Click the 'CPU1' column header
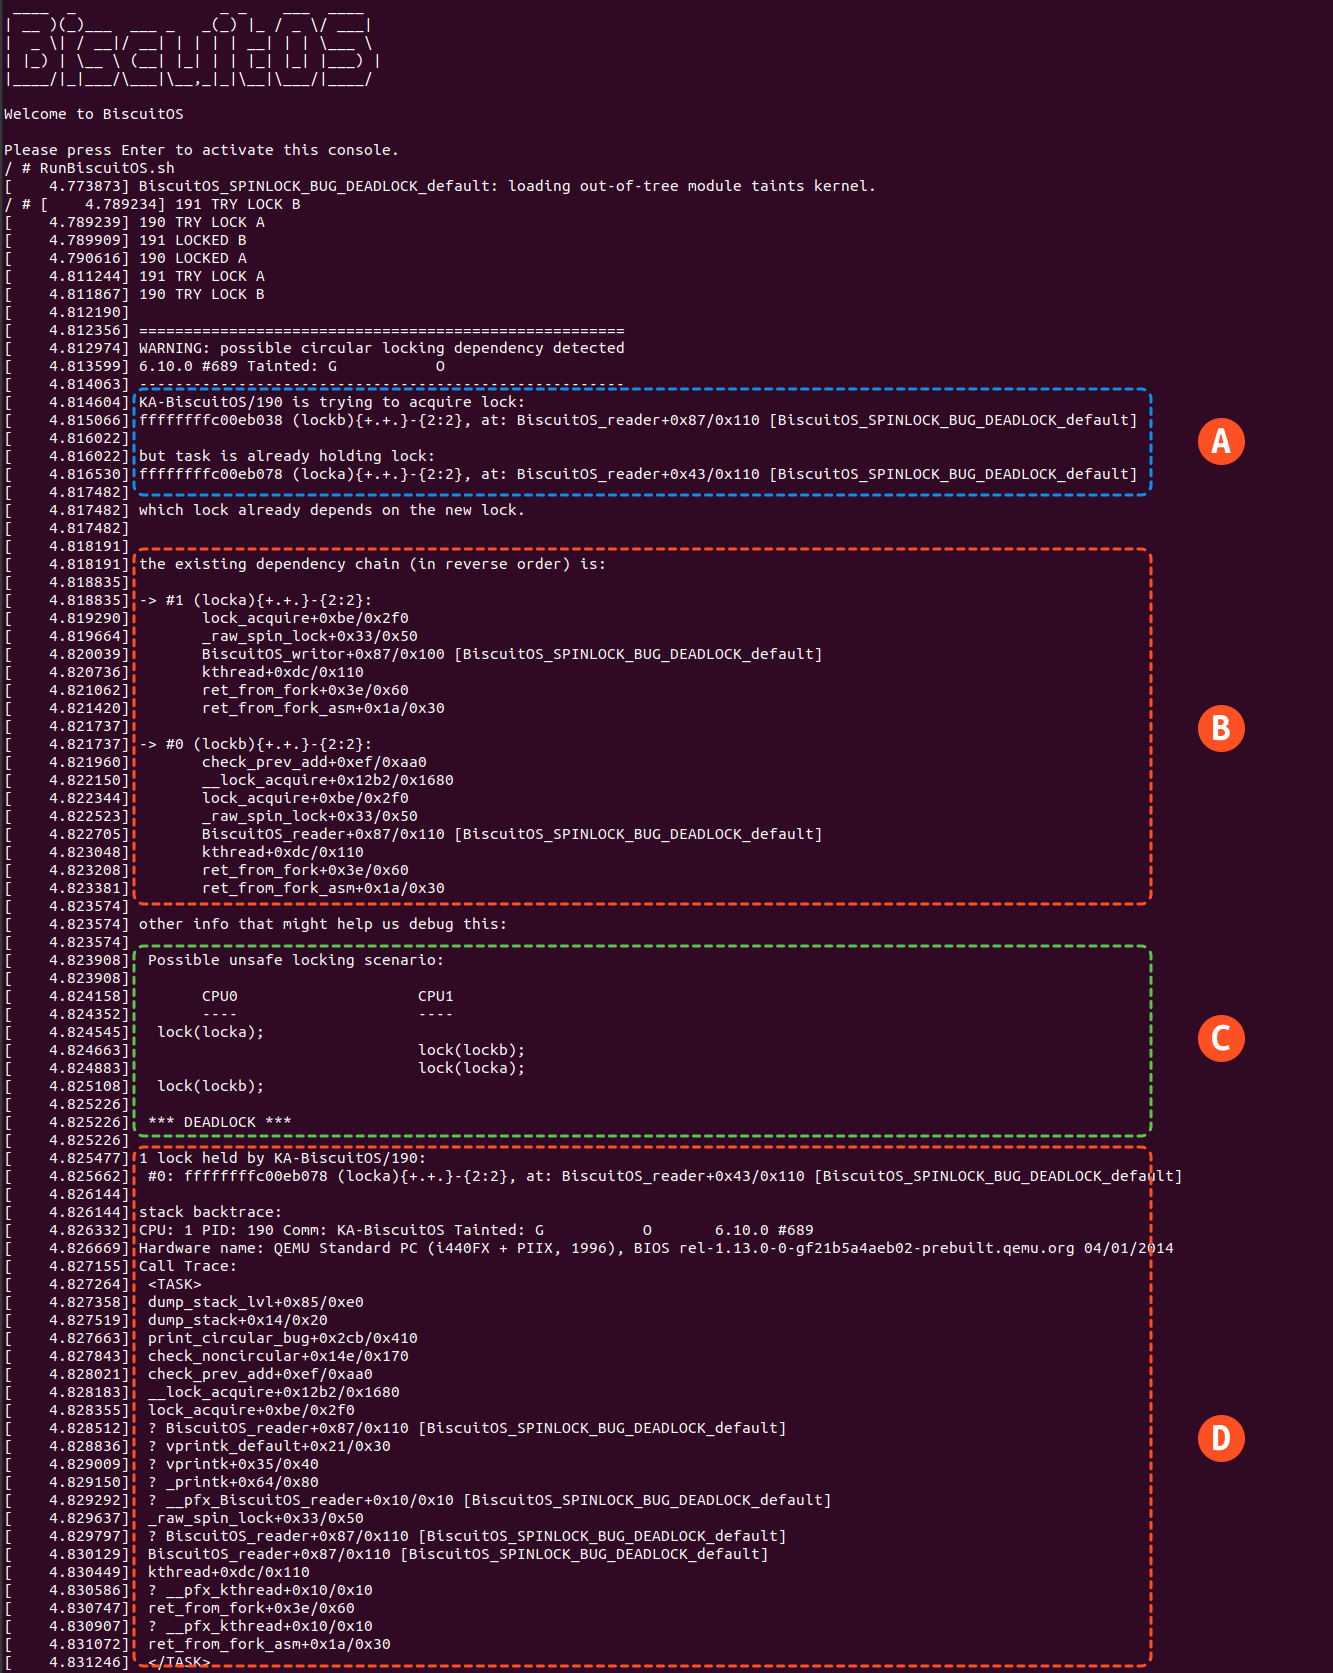 coord(436,996)
